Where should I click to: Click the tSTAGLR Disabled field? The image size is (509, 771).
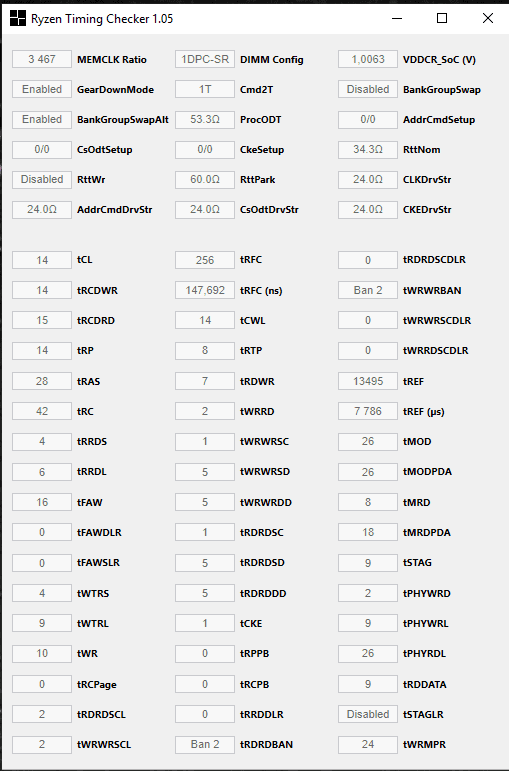click(x=368, y=714)
